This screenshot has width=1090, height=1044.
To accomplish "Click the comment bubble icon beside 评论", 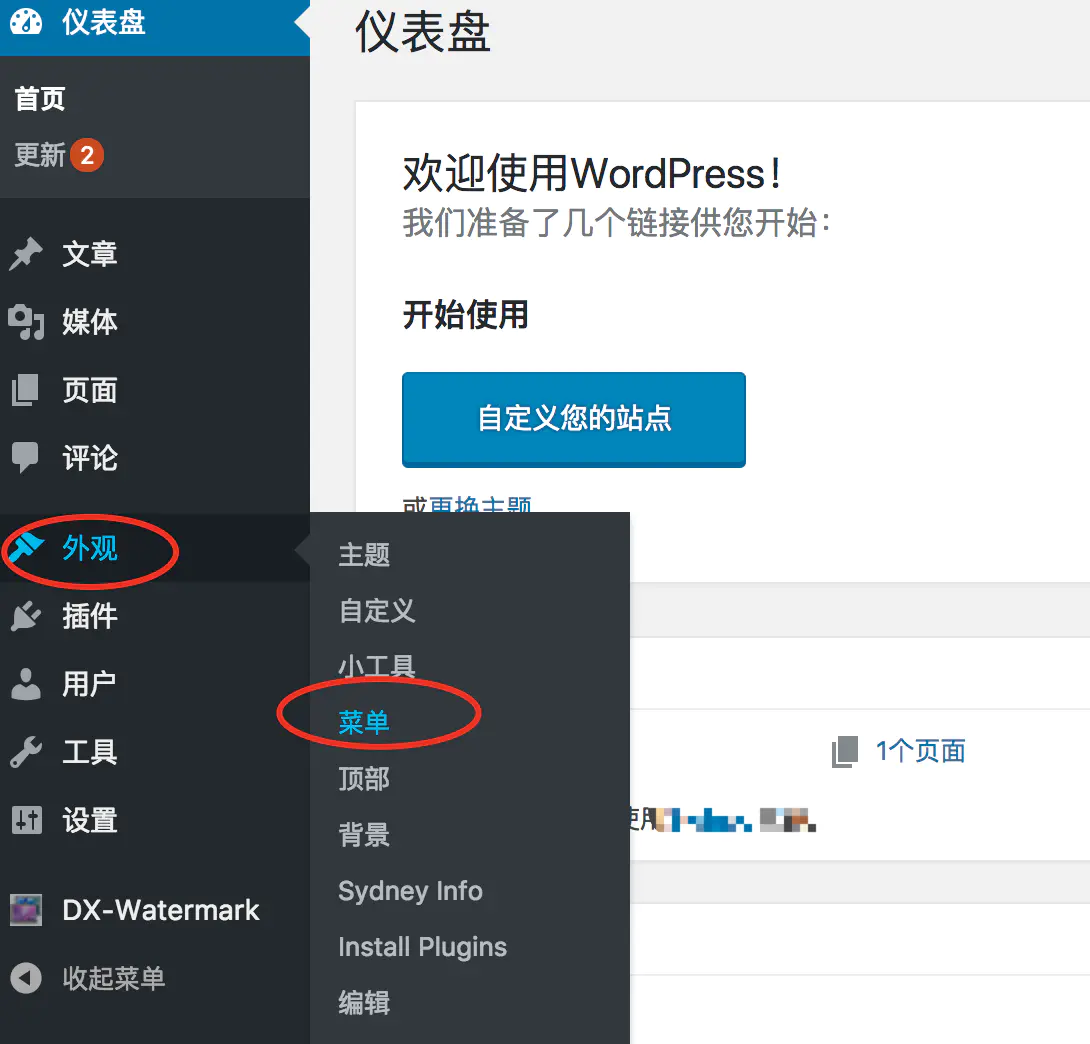I will (26, 457).
